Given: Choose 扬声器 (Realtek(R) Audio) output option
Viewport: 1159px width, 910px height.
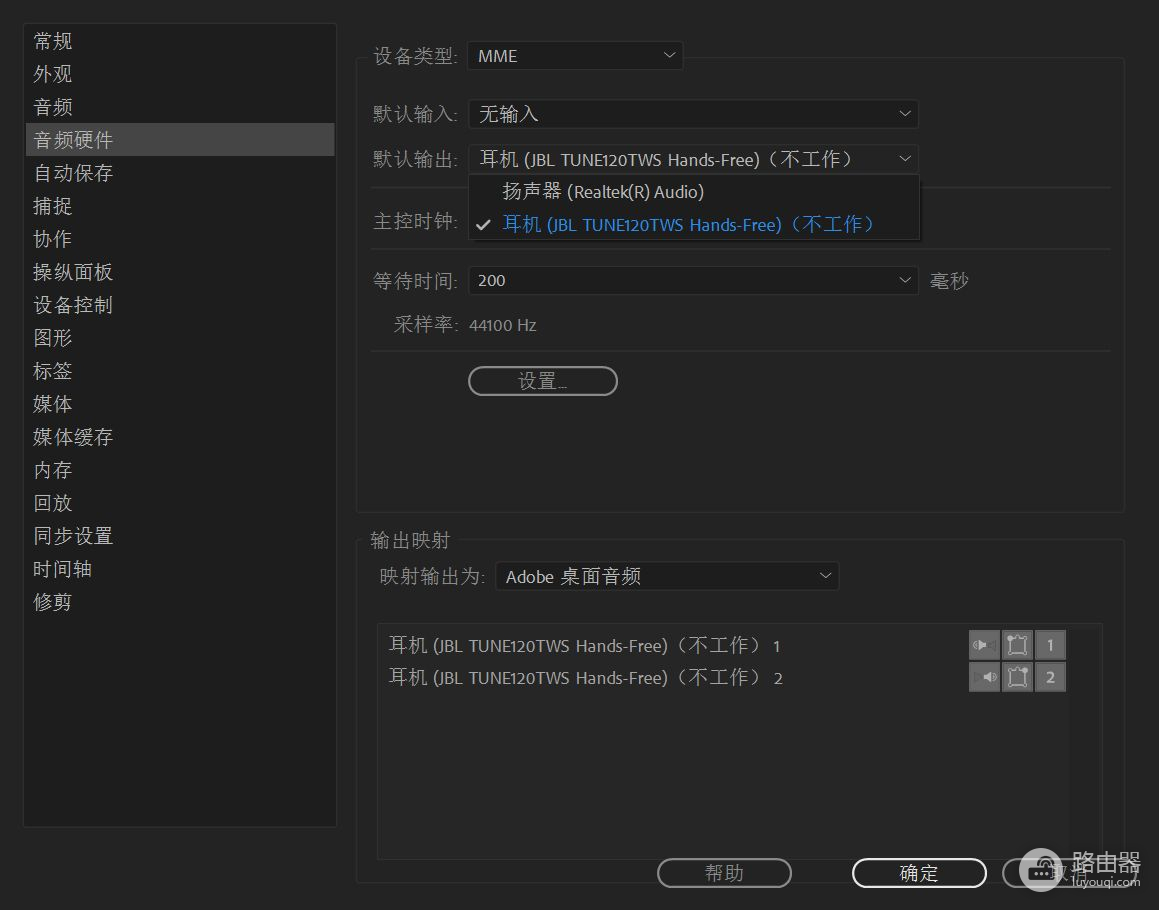Looking at the screenshot, I should pyautogui.click(x=693, y=191).
